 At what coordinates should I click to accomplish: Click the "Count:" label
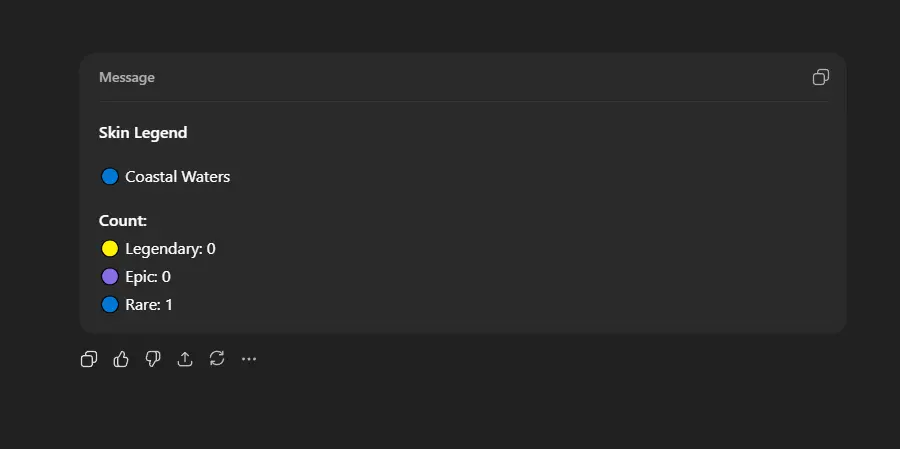pyautogui.click(x=123, y=221)
